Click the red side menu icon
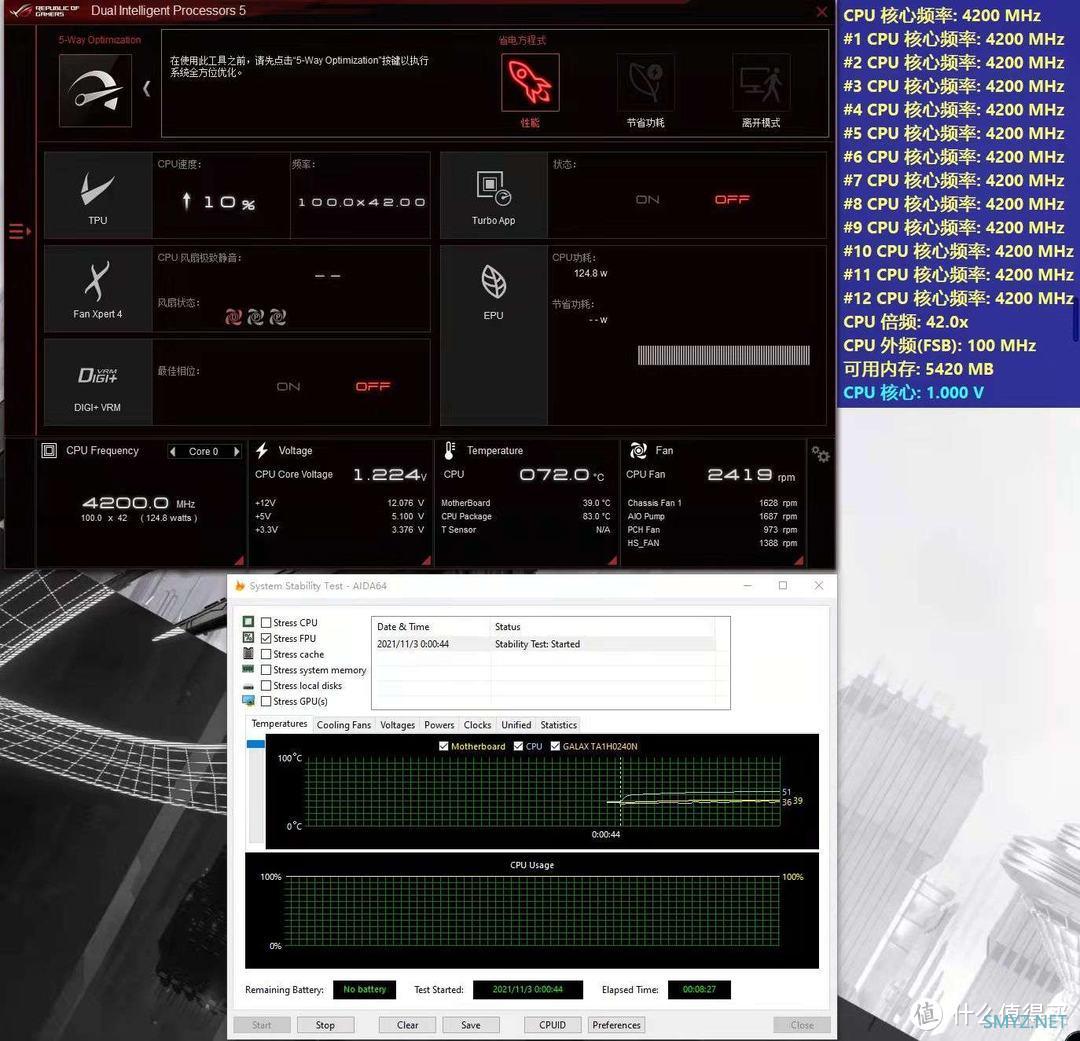The width and height of the screenshot is (1080, 1041). coord(19,231)
